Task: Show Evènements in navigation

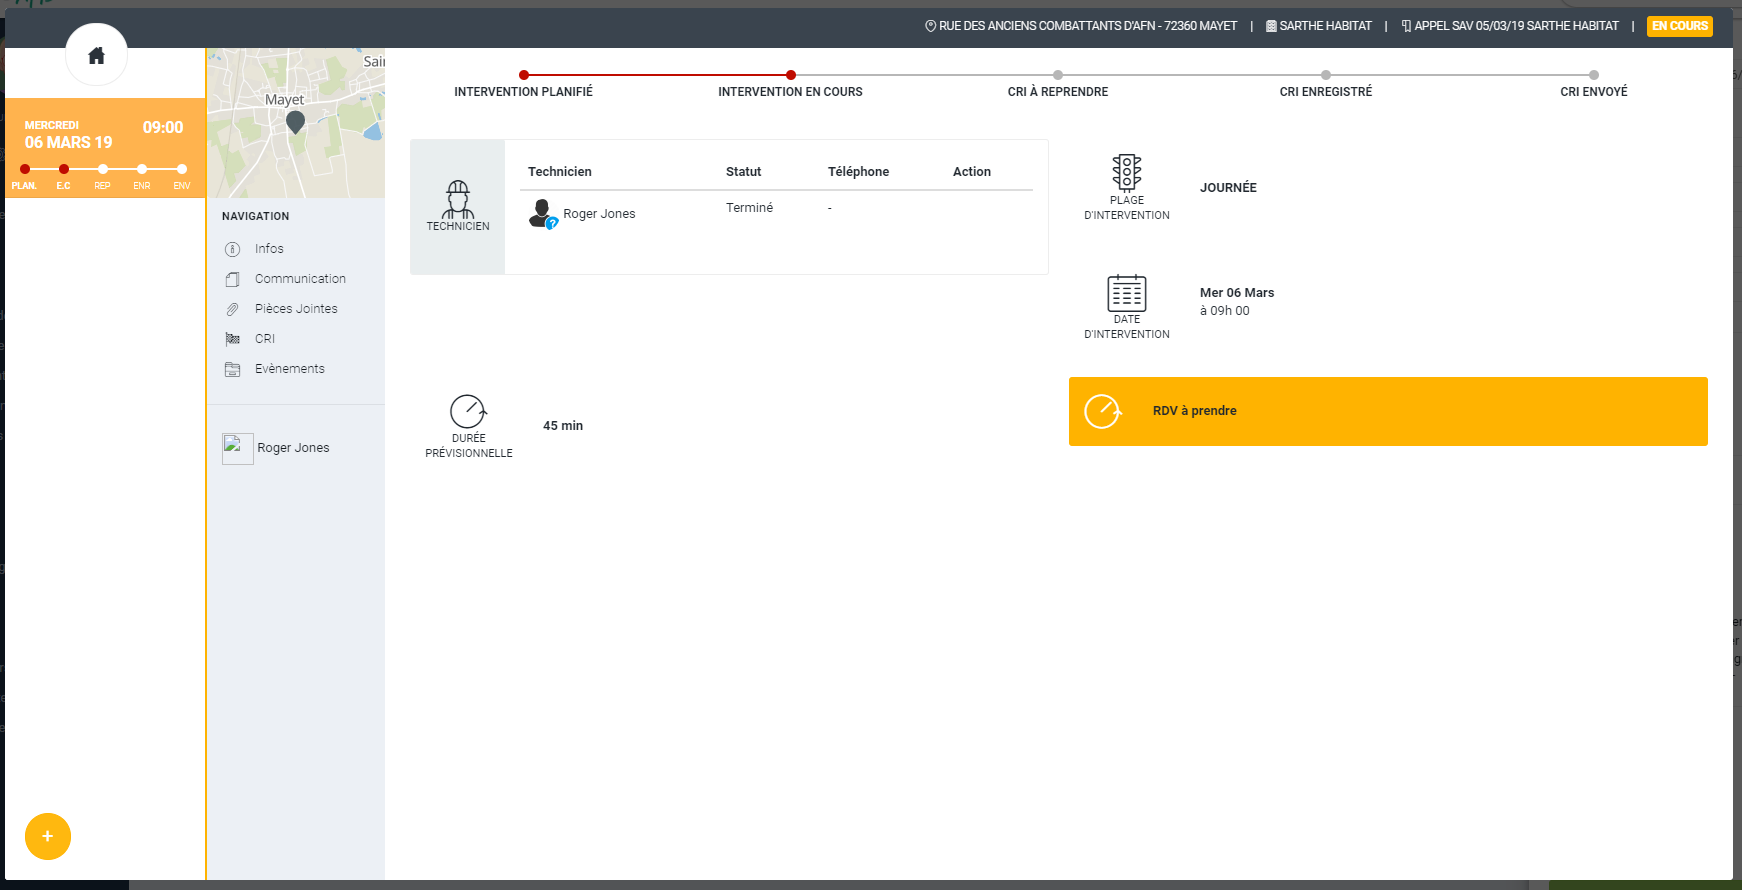Action: pyautogui.click(x=289, y=369)
